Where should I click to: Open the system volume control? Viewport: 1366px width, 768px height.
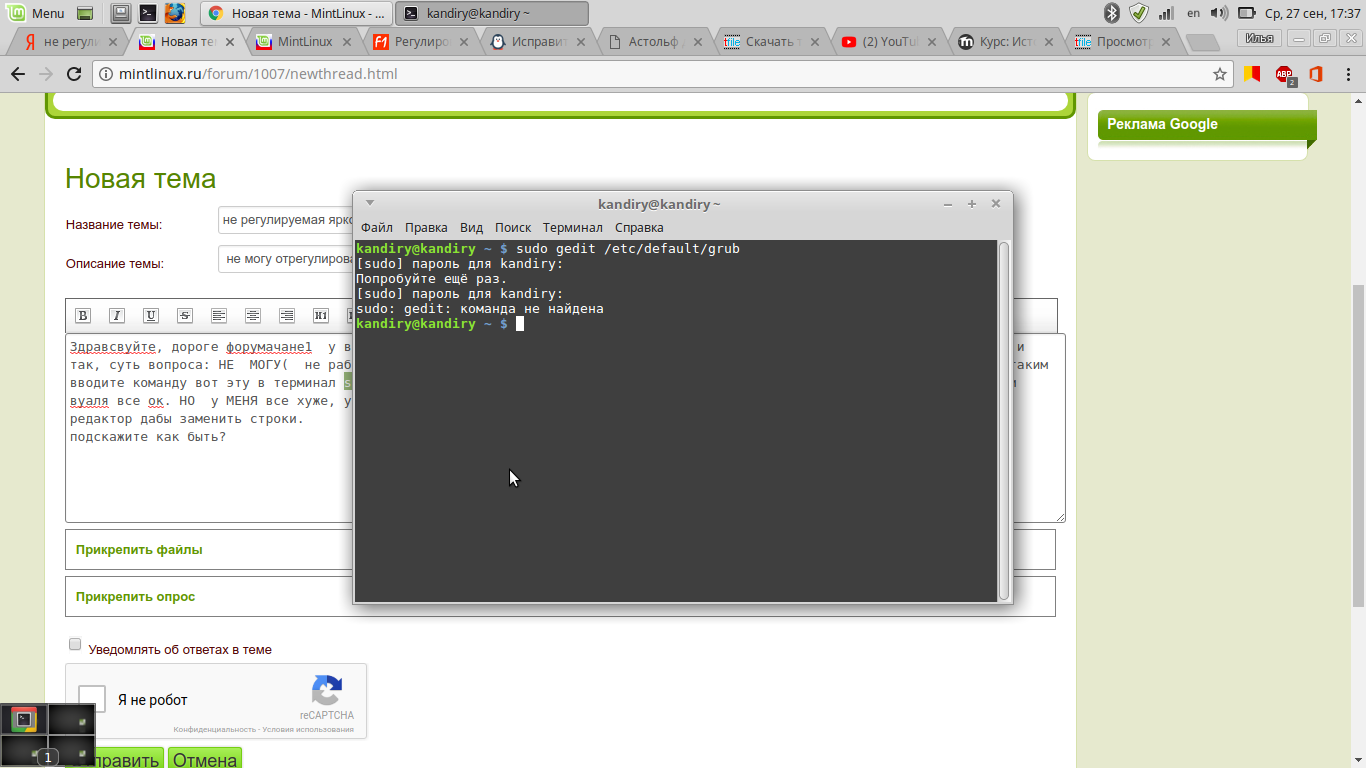point(1219,13)
